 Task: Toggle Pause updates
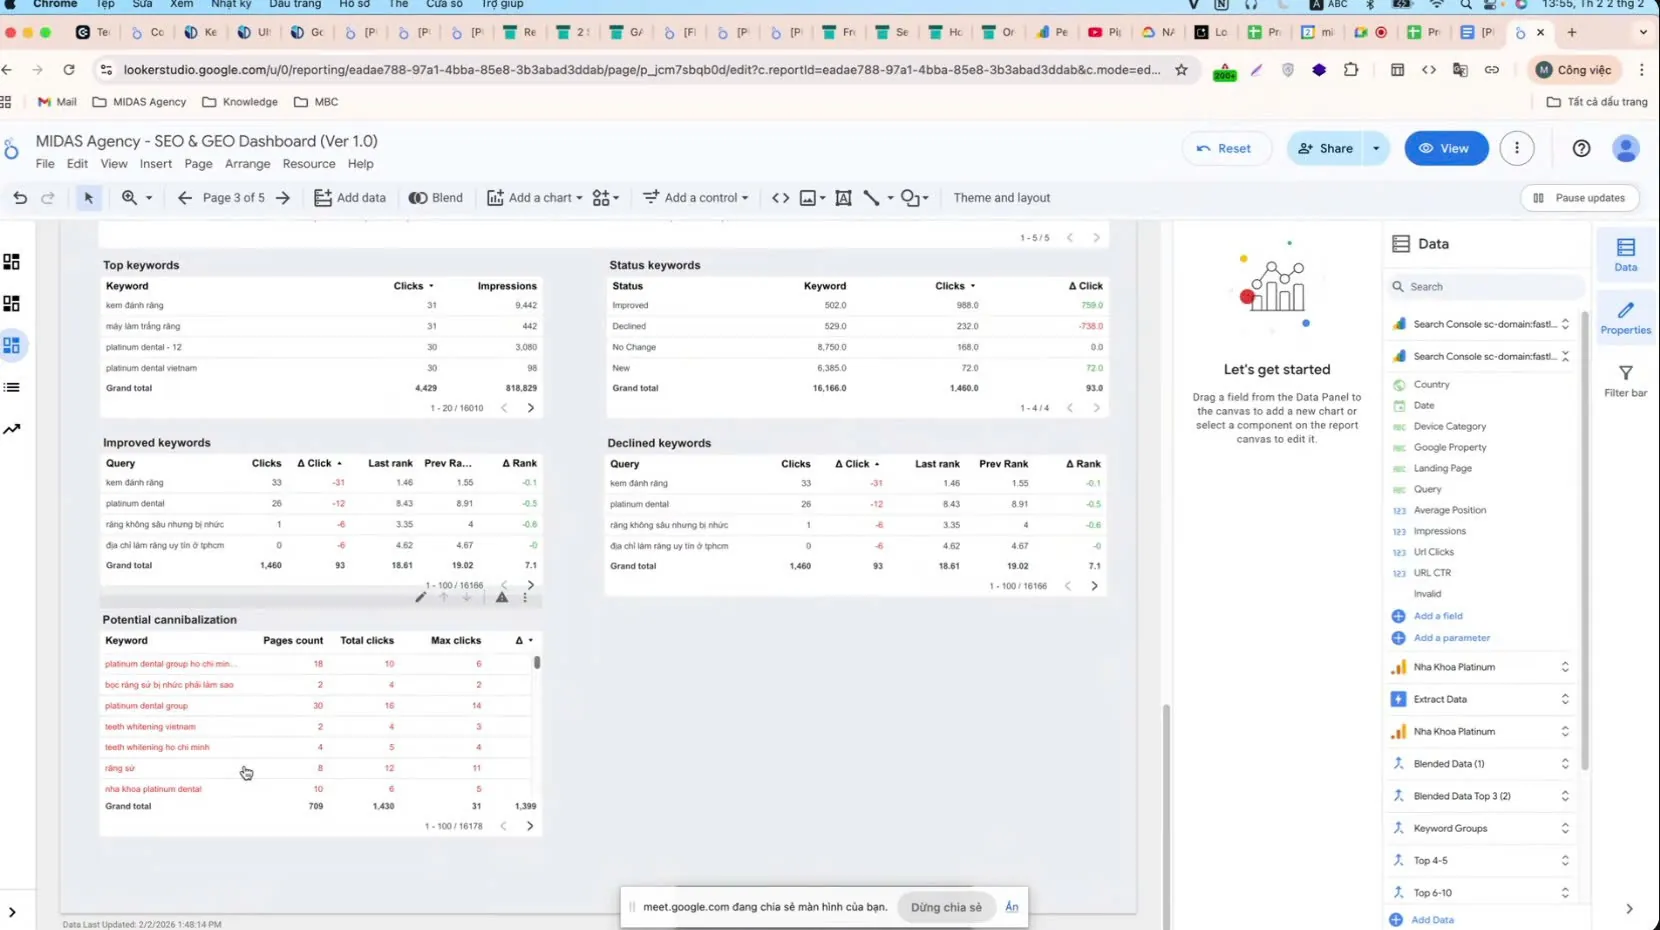[1579, 198]
